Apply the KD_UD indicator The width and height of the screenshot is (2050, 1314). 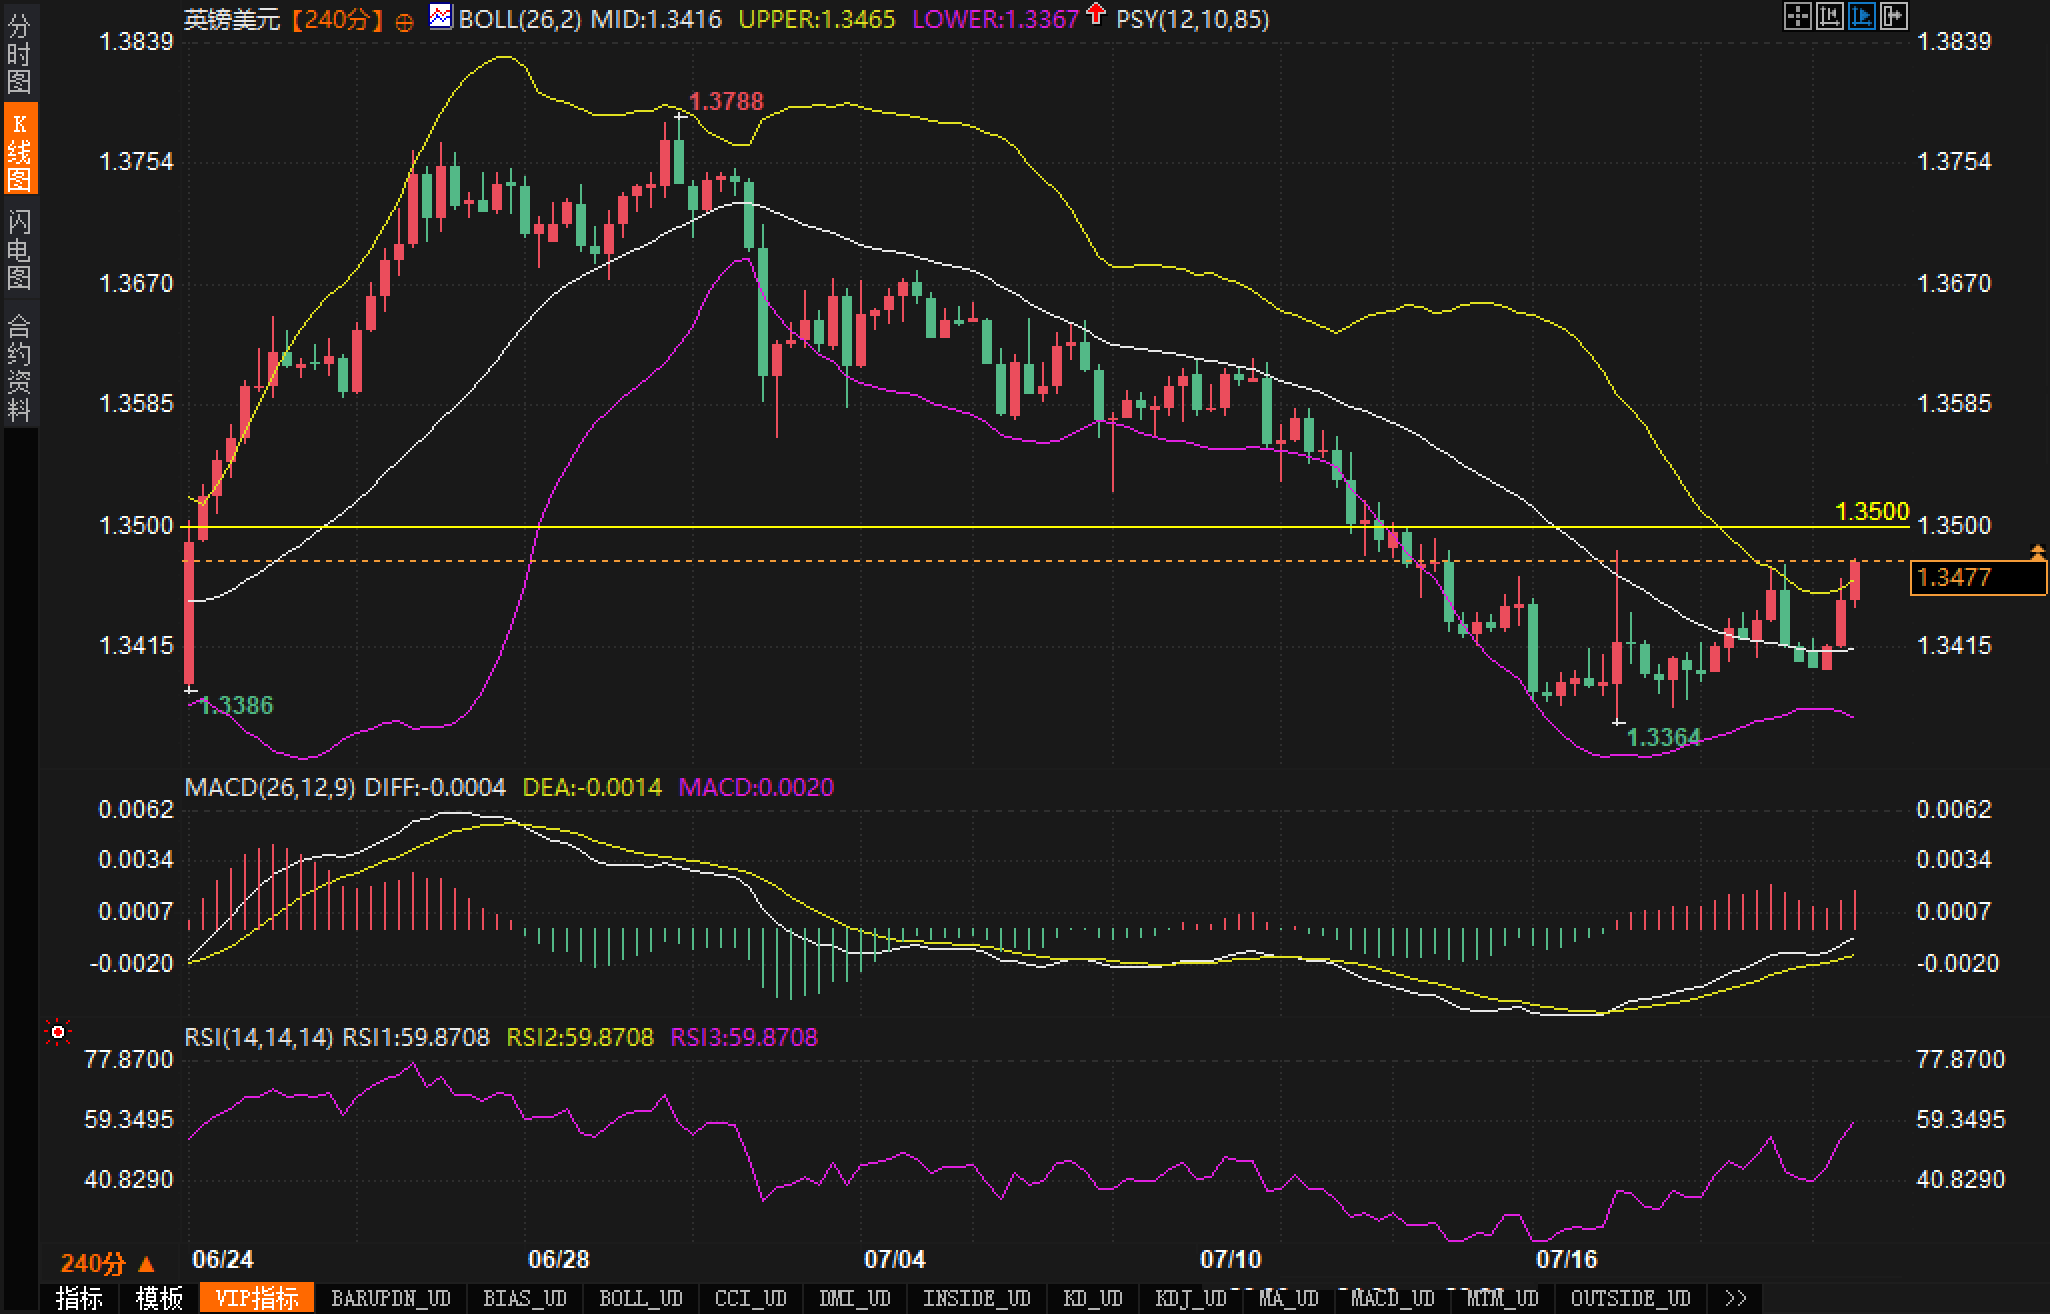(1093, 1298)
